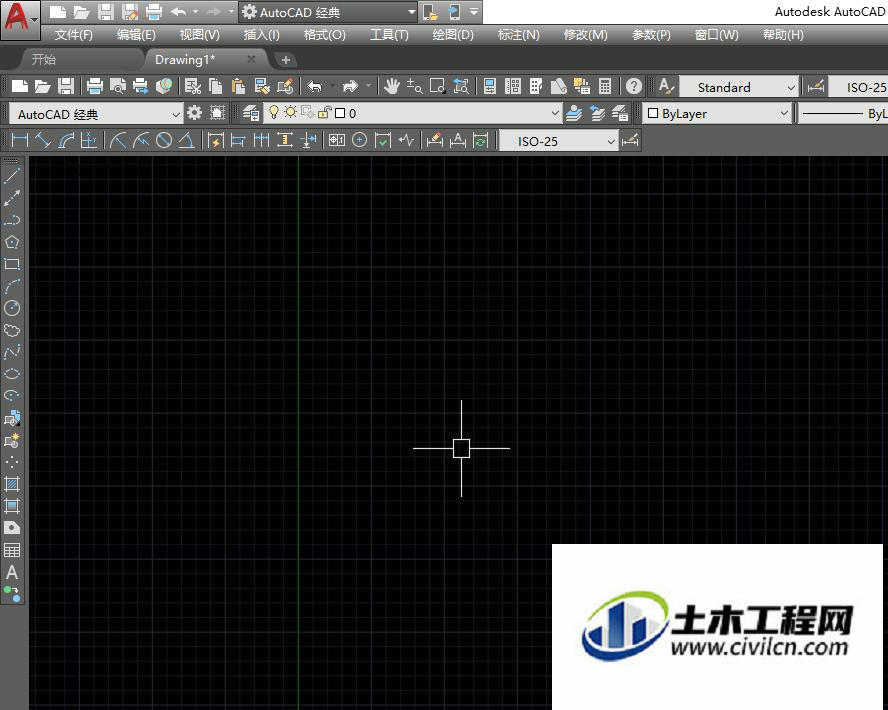Toggle layer 0 lock padlock icon
The width and height of the screenshot is (888, 710).
[324, 113]
